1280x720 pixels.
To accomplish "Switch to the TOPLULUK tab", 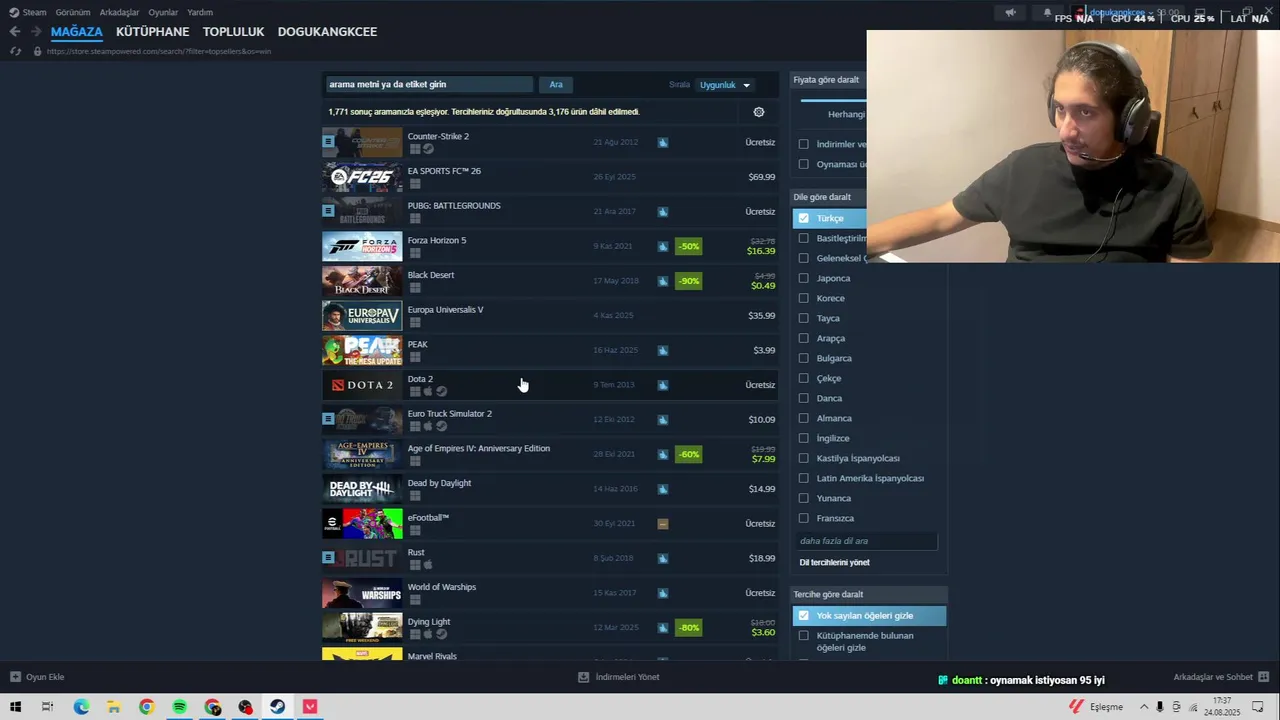I will point(233,32).
